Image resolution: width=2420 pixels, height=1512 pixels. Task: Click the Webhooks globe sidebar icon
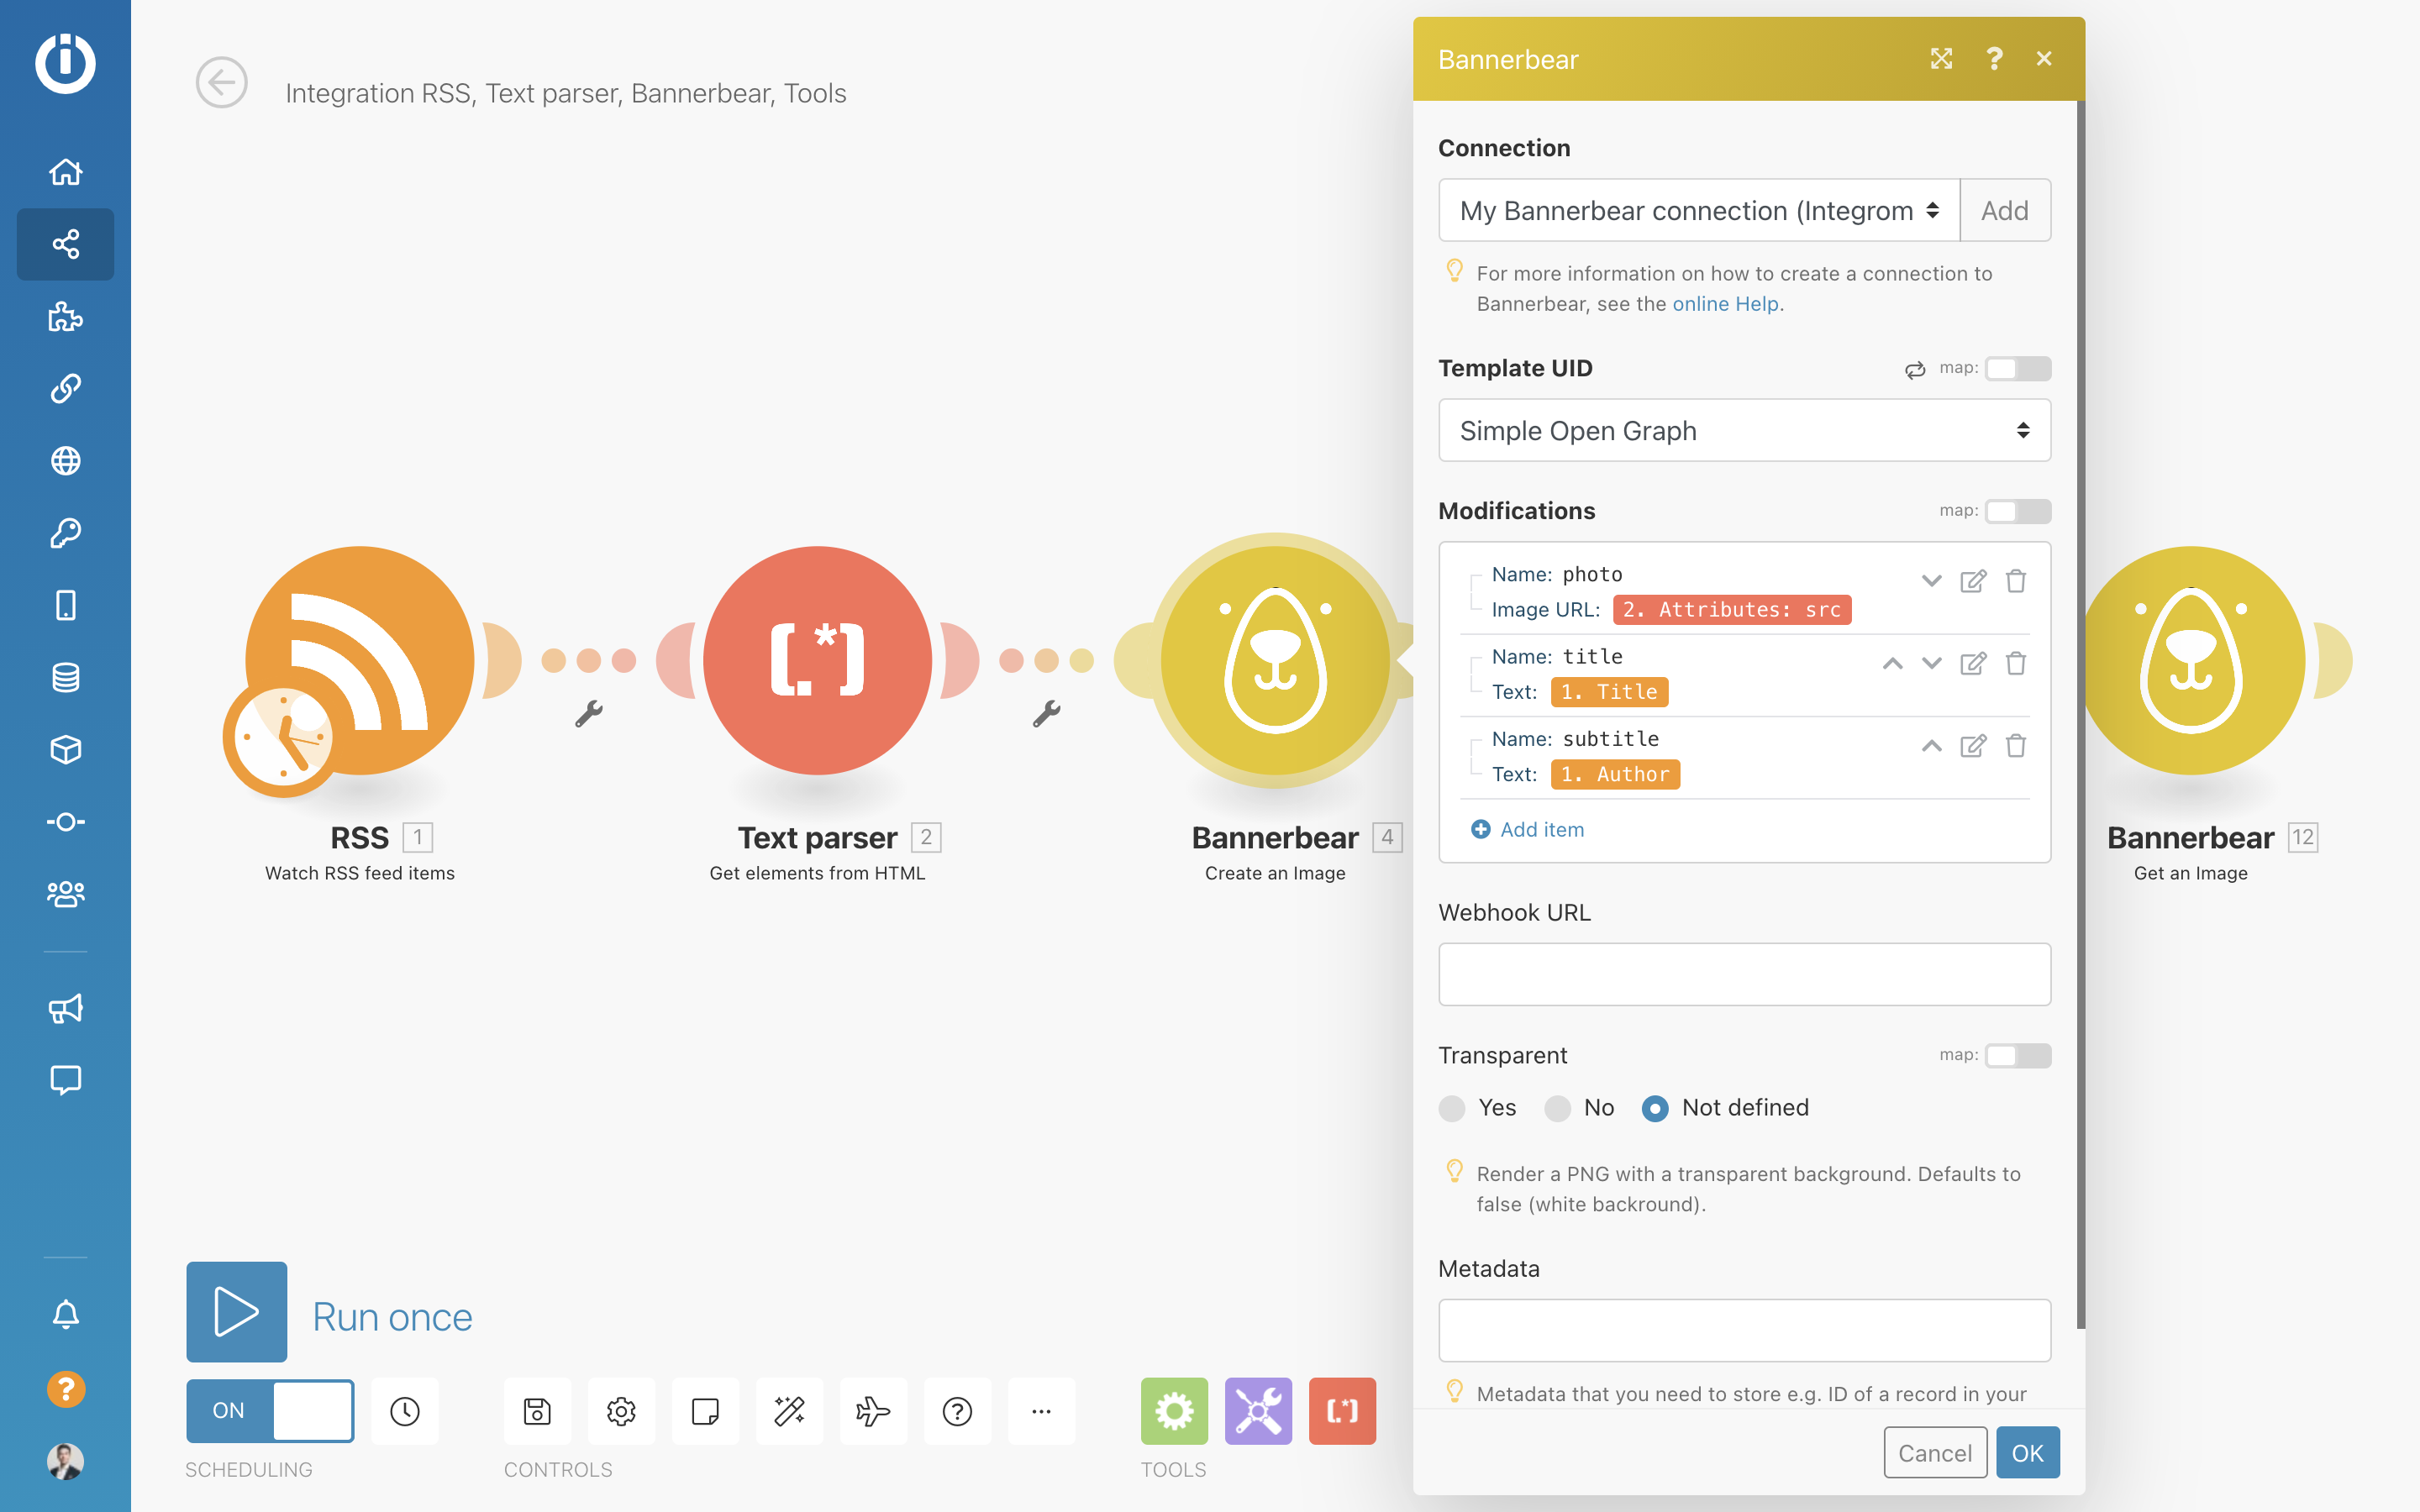click(65, 461)
